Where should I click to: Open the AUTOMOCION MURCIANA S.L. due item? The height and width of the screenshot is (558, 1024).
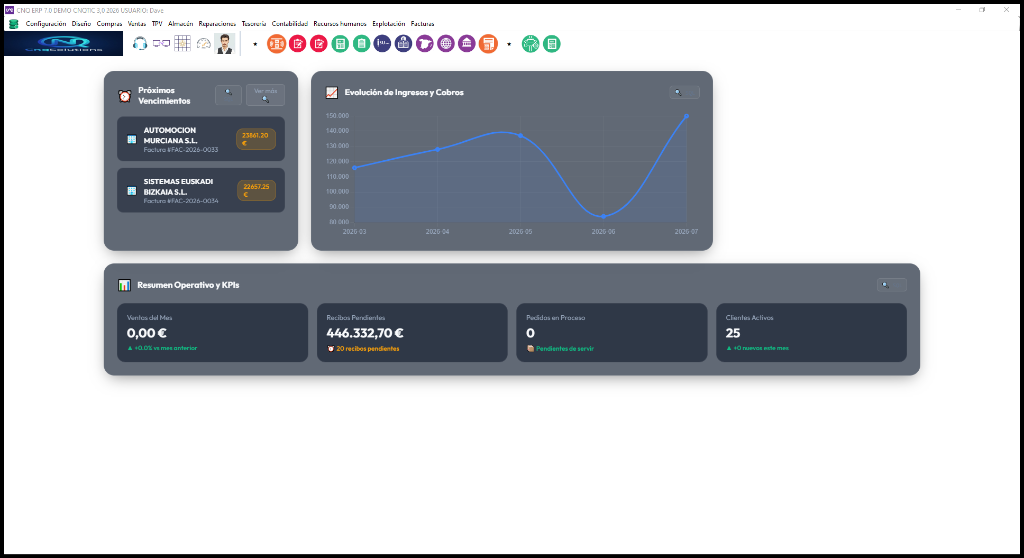(x=201, y=139)
